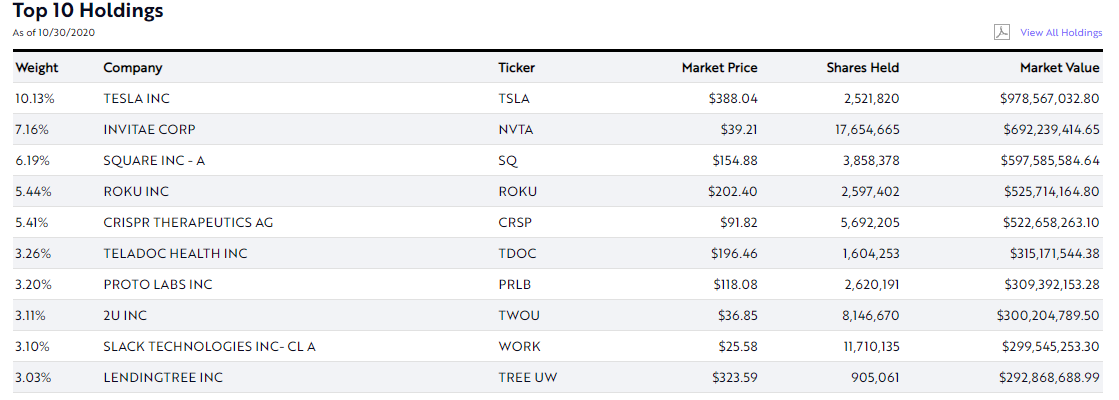Viewport: 1119px width, 400px height.
Task: Click the PRLB ticker symbol
Action: pyautogui.click(x=516, y=285)
